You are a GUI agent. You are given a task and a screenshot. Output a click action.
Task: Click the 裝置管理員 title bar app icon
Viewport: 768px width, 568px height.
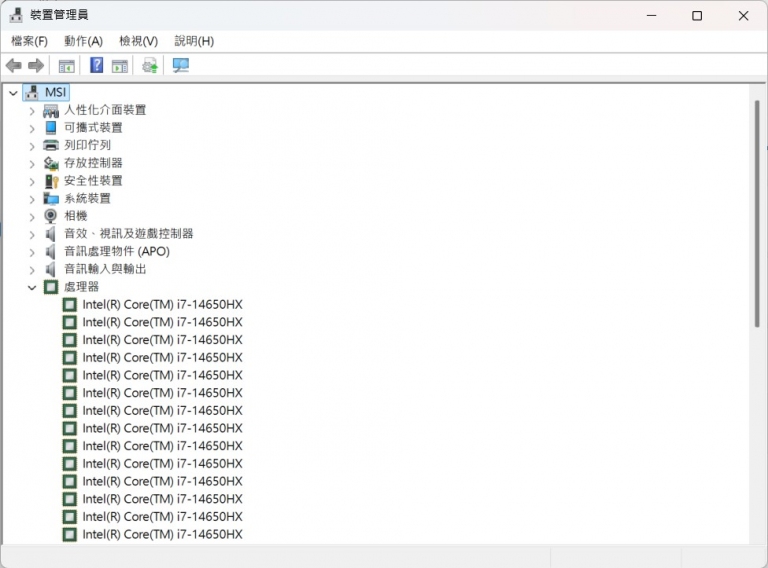pyautogui.click(x=16, y=15)
